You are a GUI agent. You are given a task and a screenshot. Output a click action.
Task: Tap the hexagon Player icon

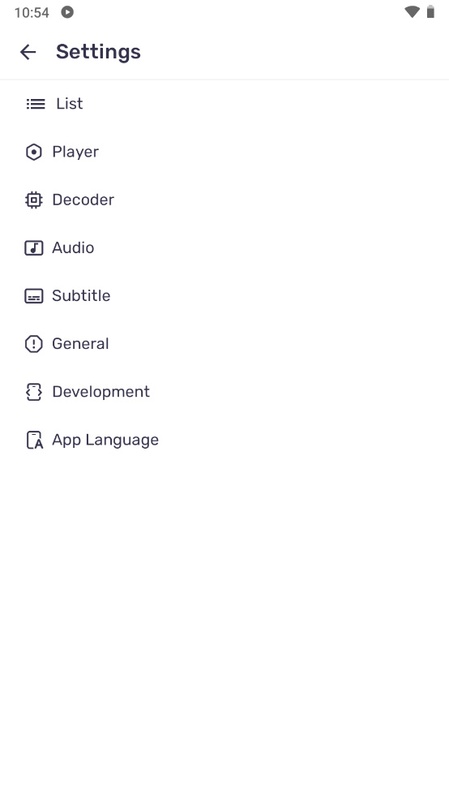pyautogui.click(x=34, y=152)
